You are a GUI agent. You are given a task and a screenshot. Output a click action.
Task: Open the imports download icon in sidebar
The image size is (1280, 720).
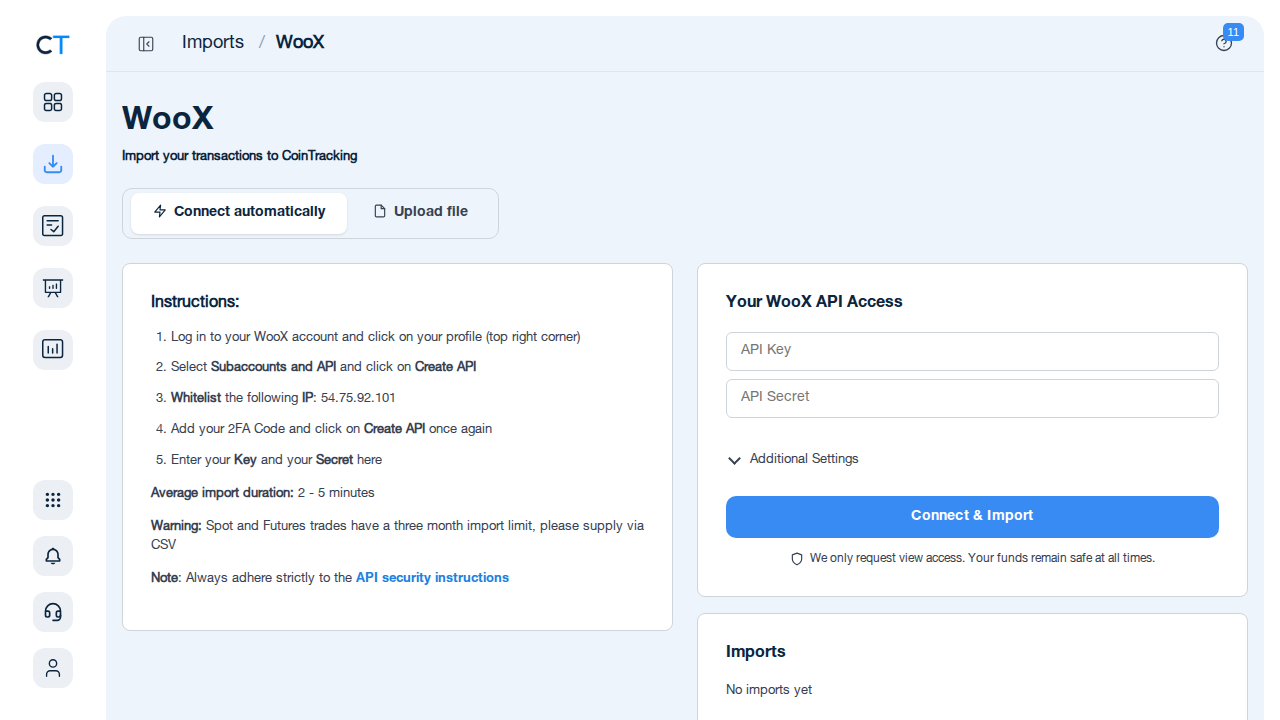[53, 164]
